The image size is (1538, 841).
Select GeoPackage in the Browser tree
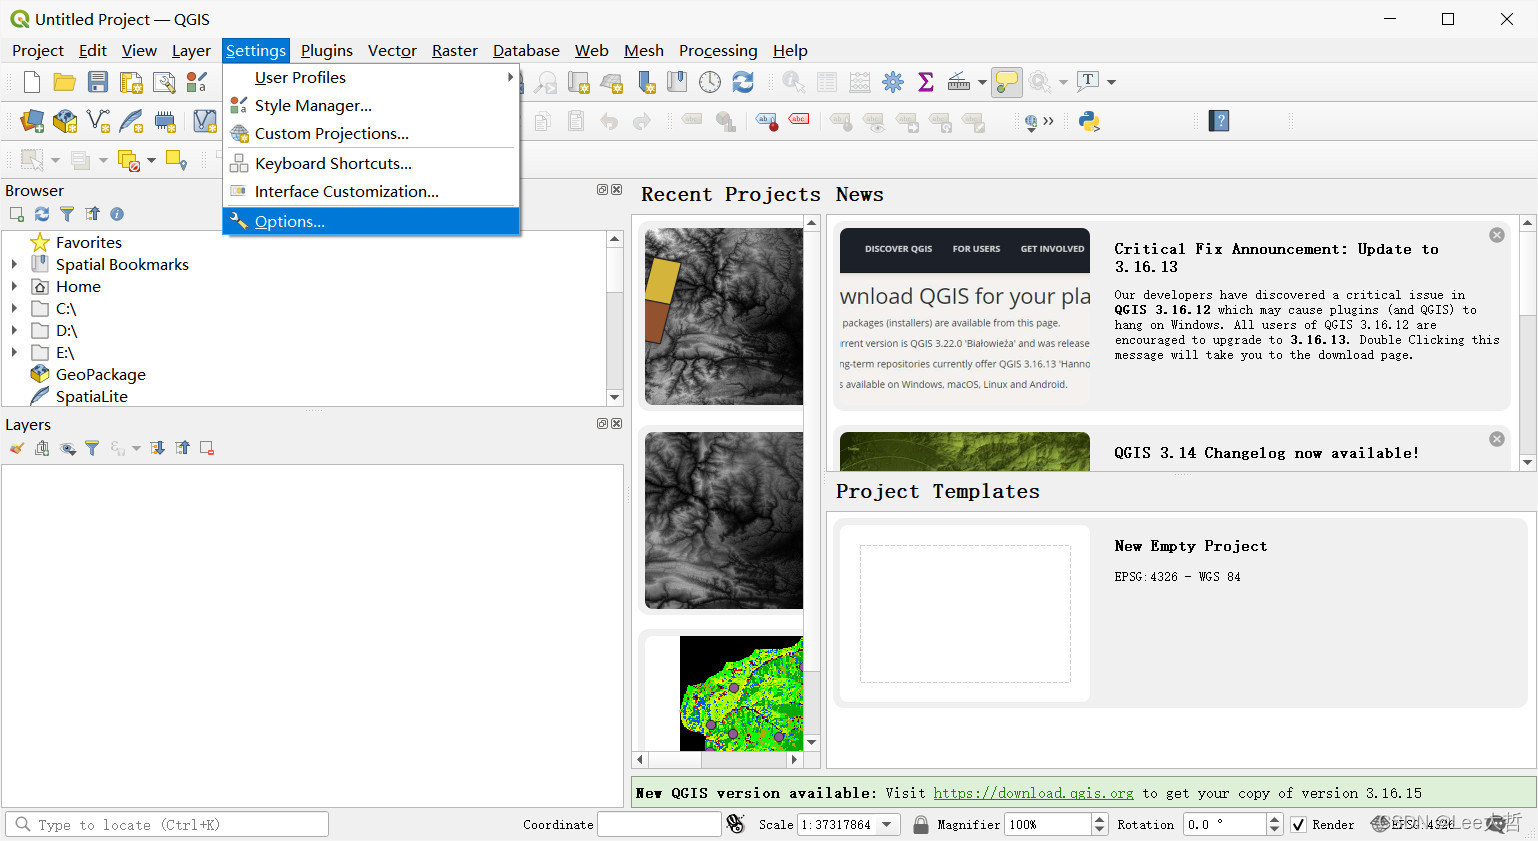tap(101, 374)
